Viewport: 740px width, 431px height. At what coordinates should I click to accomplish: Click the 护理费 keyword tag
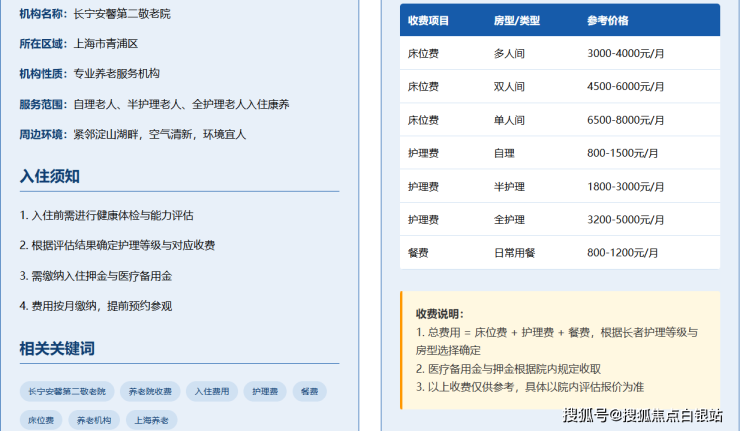point(265,391)
